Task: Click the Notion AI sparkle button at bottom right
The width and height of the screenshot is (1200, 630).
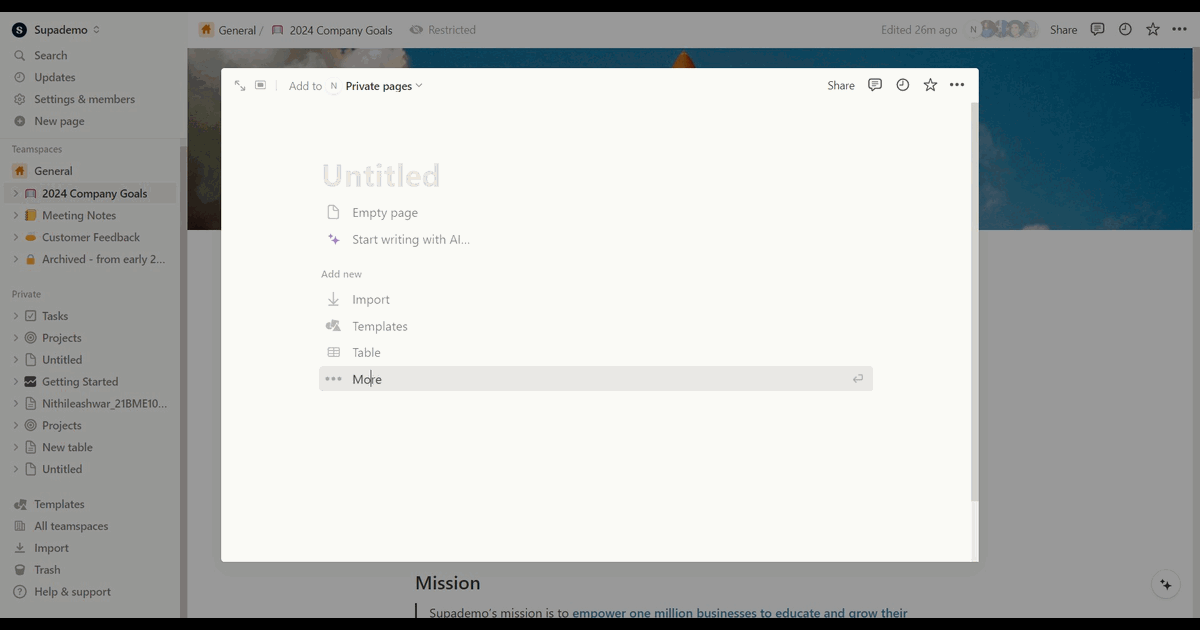Action: pyautogui.click(x=1165, y=585)
